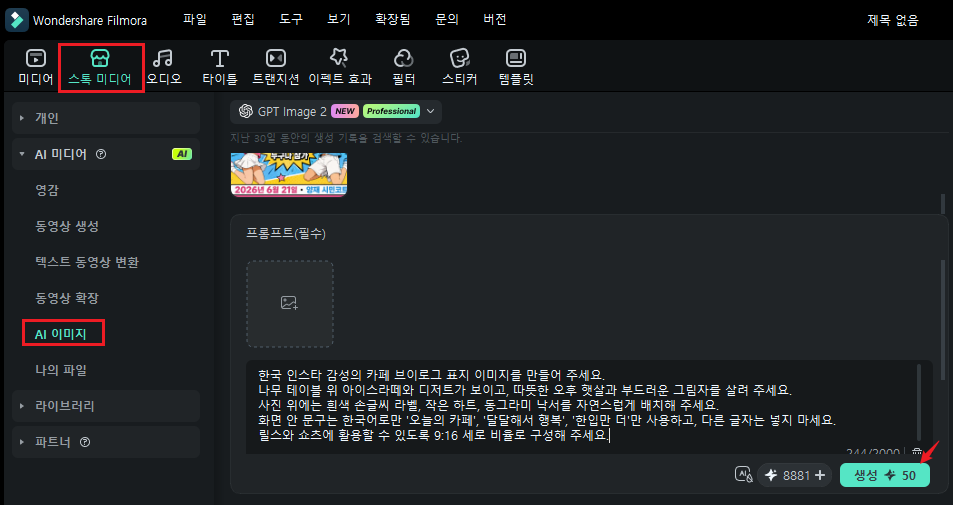The width and height of the screenshot is (953, 505).
Task: Click the prompt text box scrollbar
Action: pos(919,404)
